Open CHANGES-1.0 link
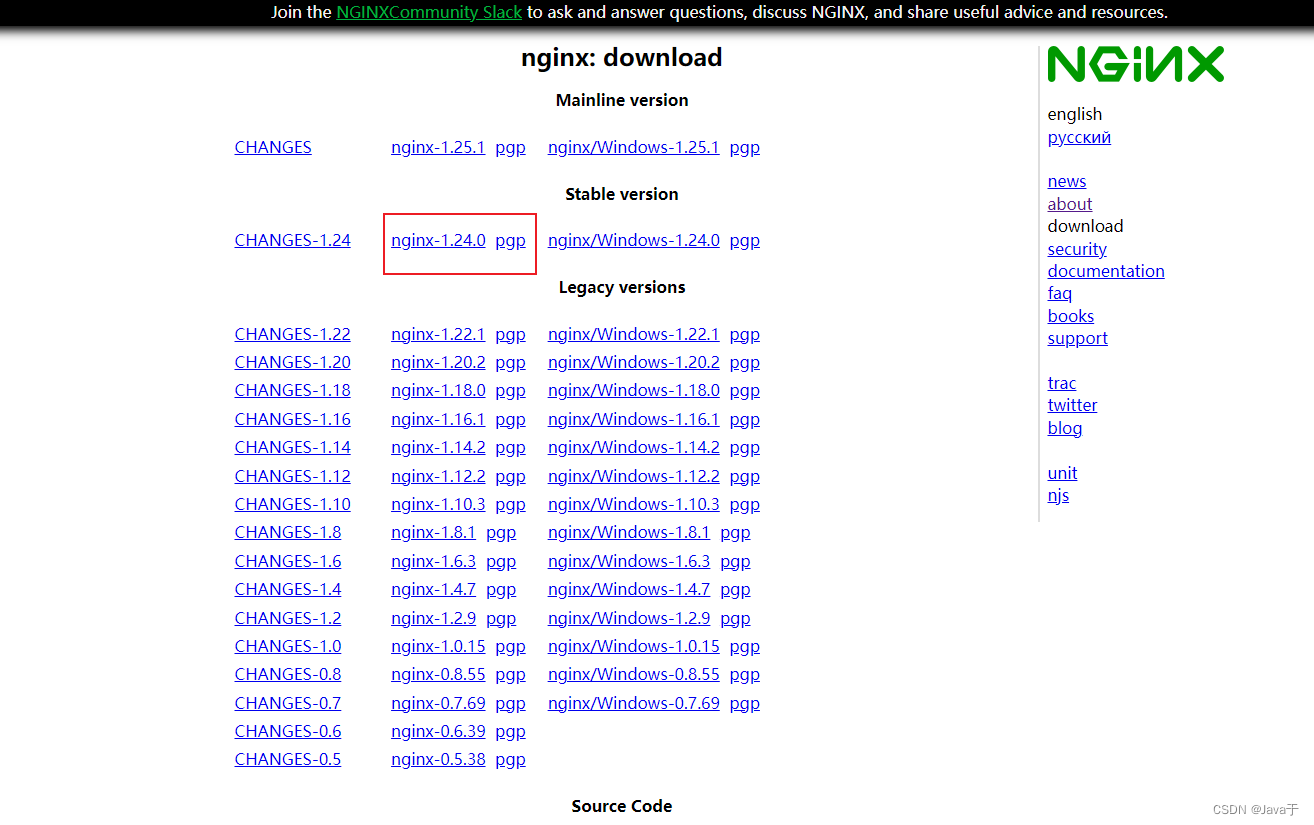The image size is (1314, 825). coord(288,646)
